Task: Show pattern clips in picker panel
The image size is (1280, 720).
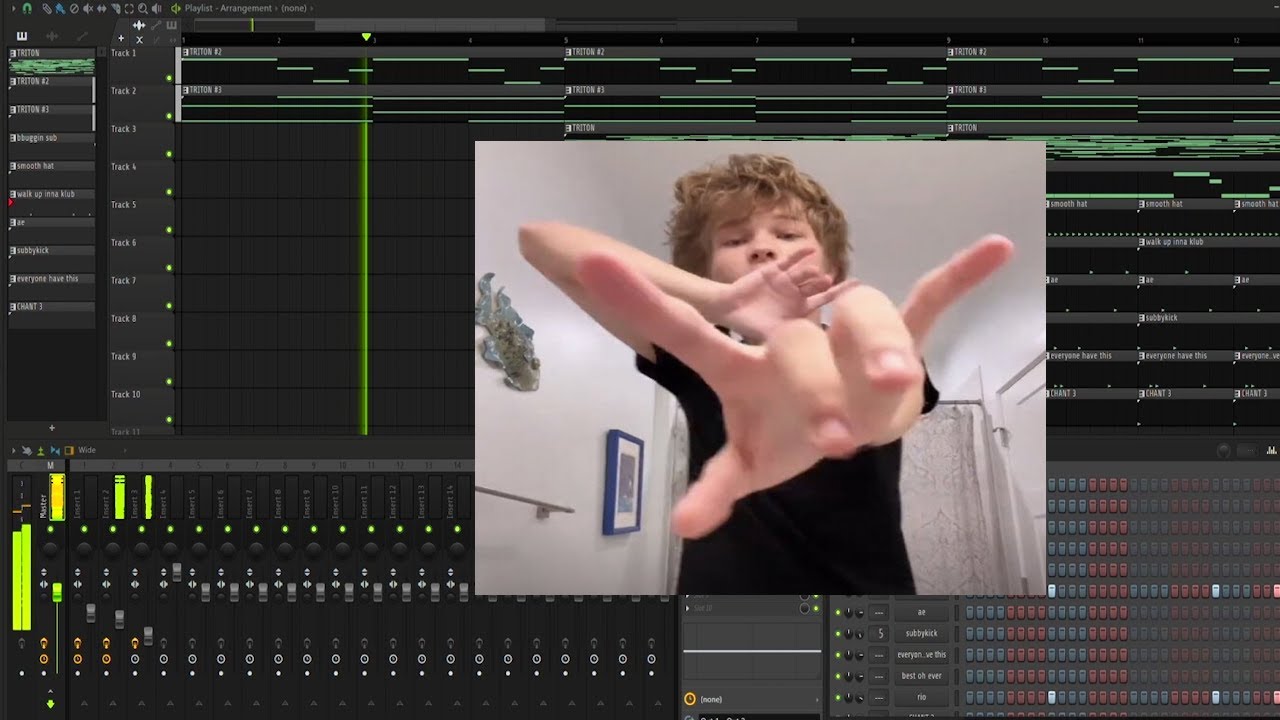Action: click(22, 37)
